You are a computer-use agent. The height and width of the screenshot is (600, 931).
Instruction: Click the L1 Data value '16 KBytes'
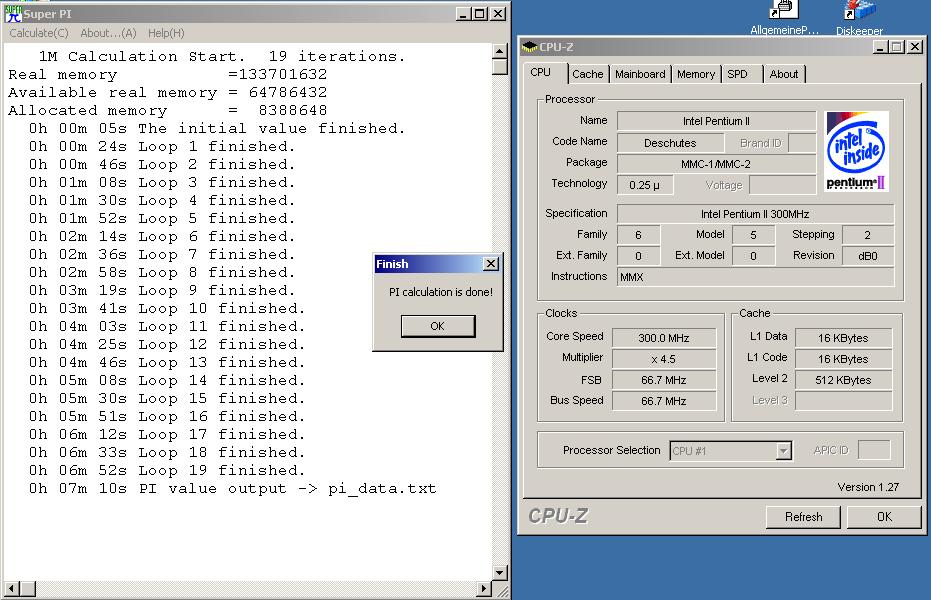click(843, 338)
